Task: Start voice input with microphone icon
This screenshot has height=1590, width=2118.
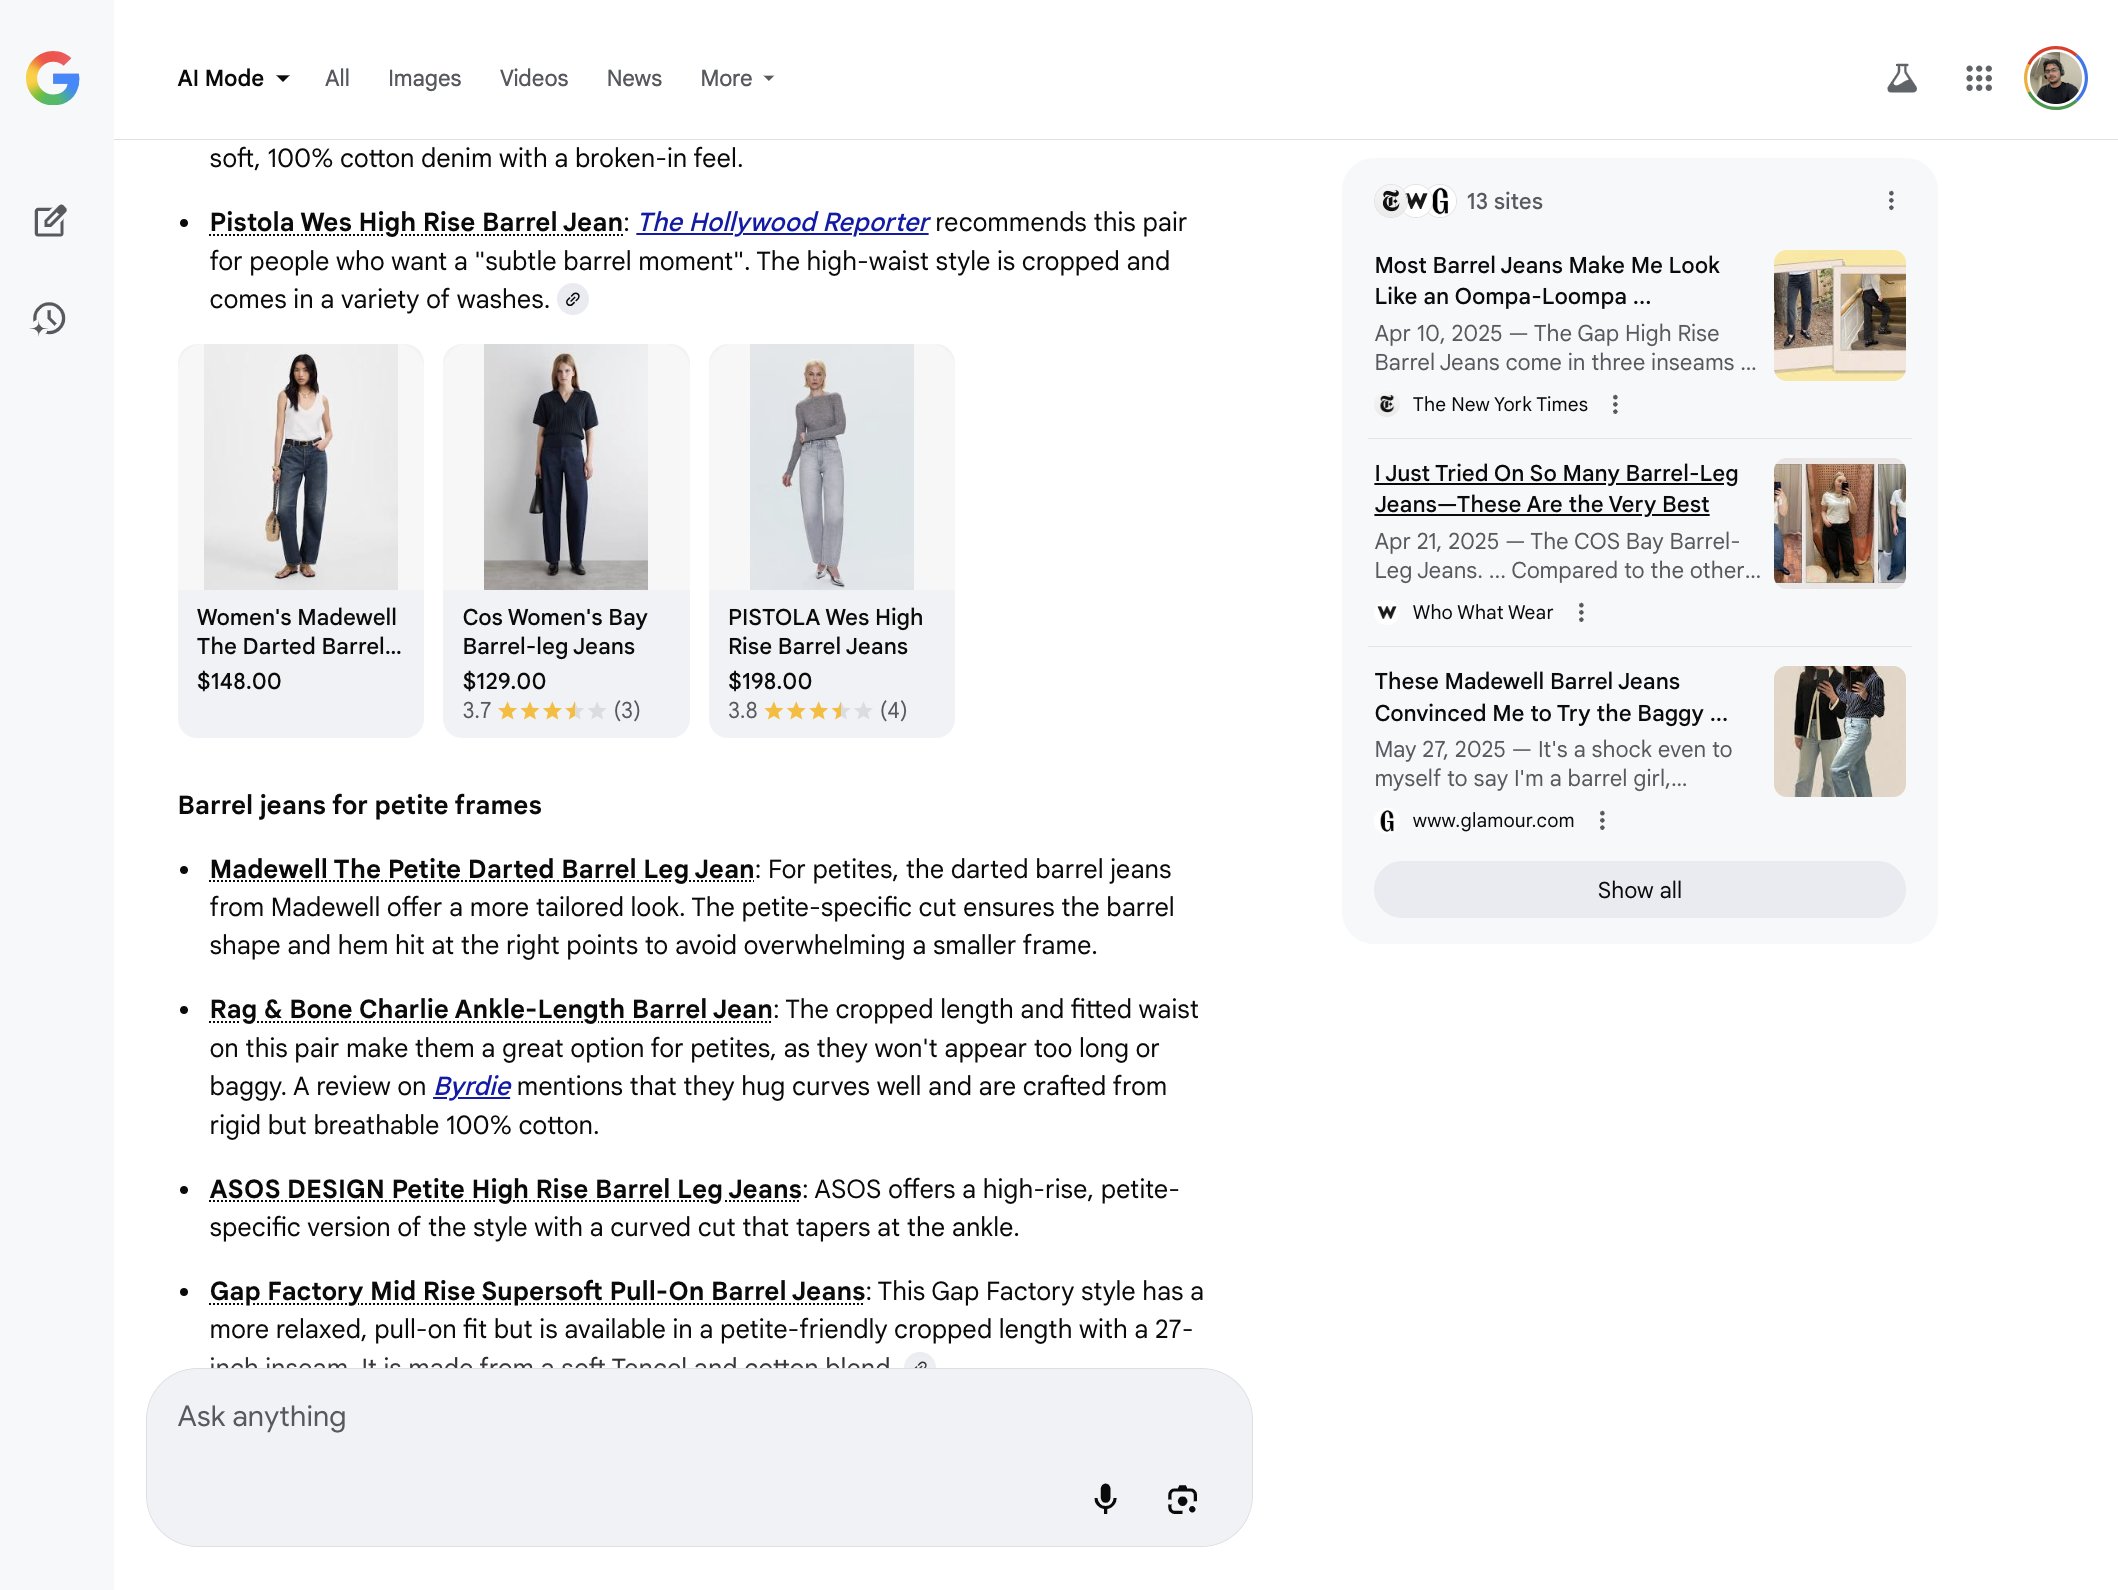Action: coord(1105,1498)
